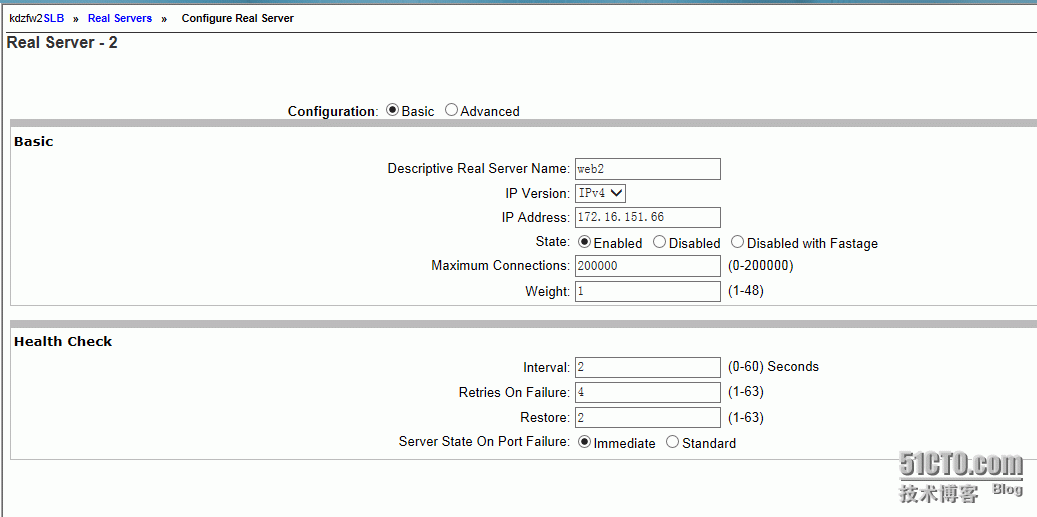
Task: Click the Health Check section title
Action: click(x=63, y=342)
